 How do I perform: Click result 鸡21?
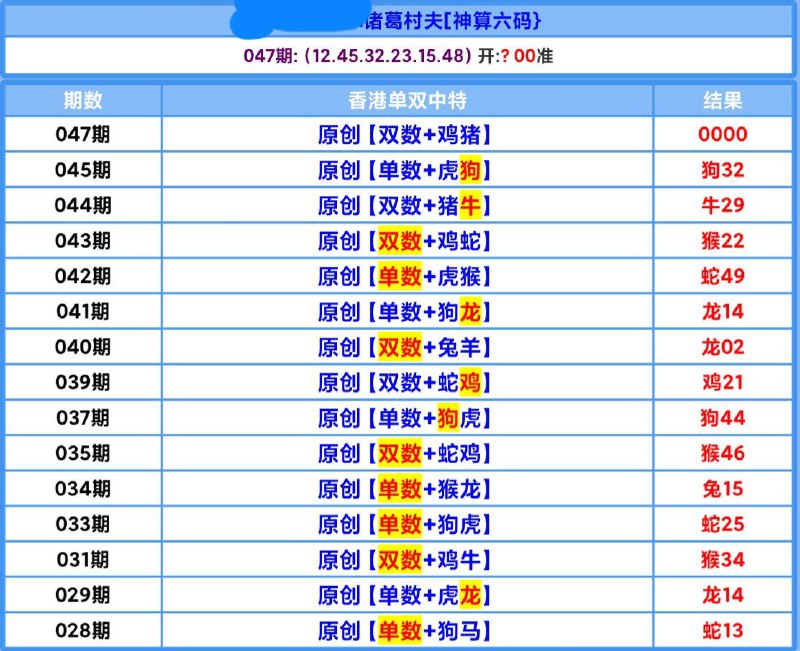(722, 382)
